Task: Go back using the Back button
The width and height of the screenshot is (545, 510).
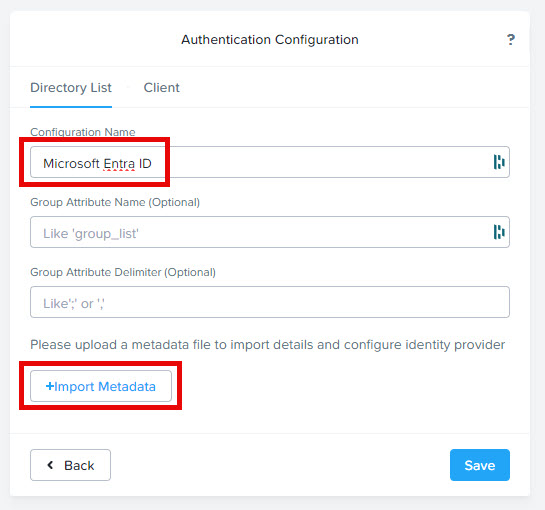Action: [71, 465]
